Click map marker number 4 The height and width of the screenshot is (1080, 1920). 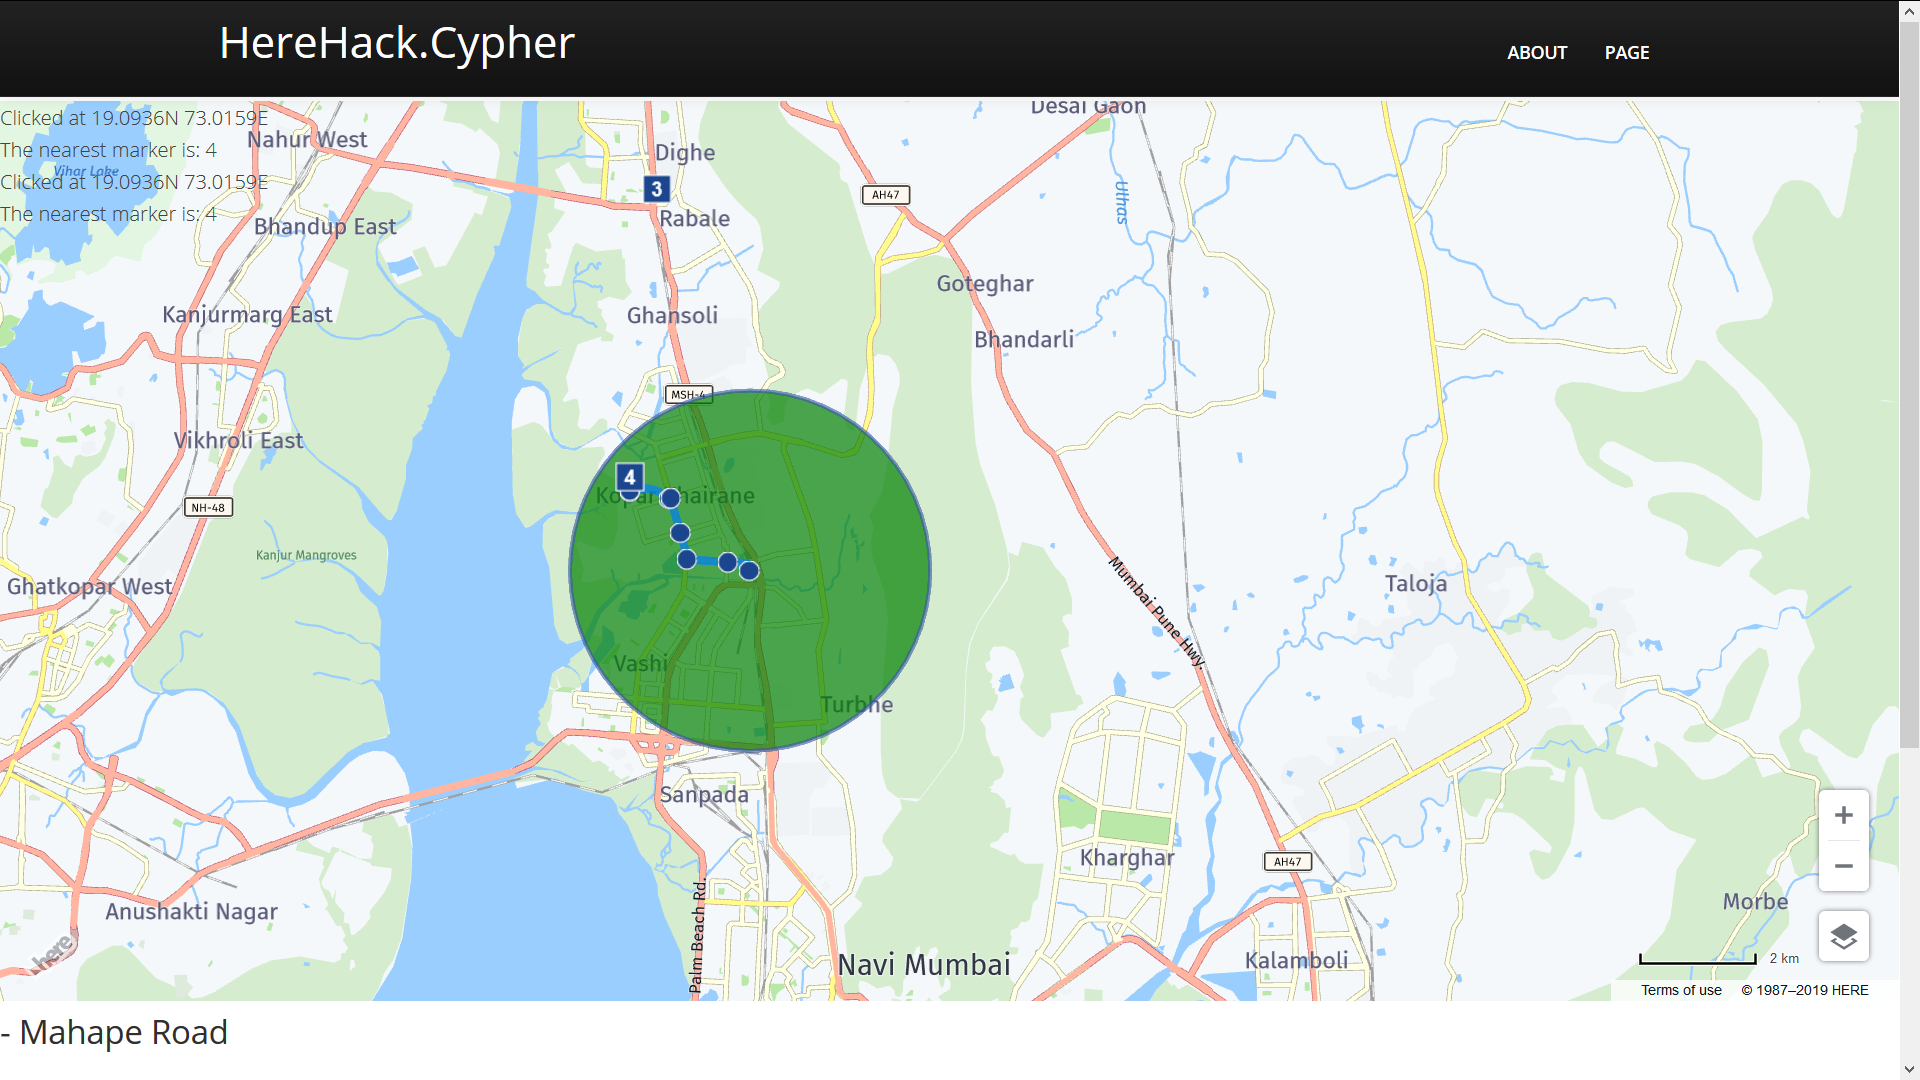[629, 477]
